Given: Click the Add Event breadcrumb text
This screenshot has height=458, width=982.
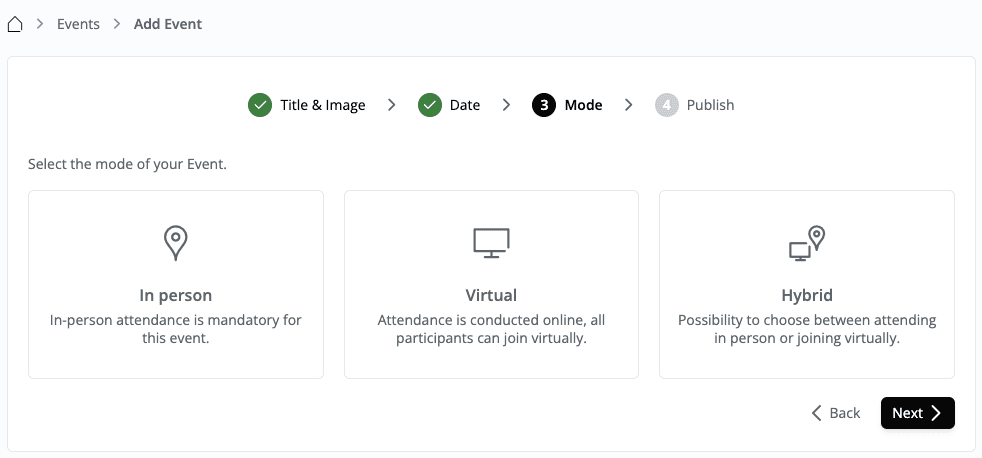Looking at the screenshot, I should (168, 24).
